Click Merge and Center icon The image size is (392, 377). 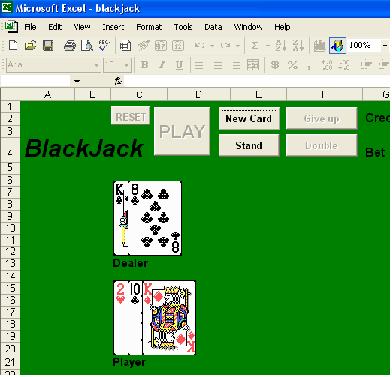point(253,65)
